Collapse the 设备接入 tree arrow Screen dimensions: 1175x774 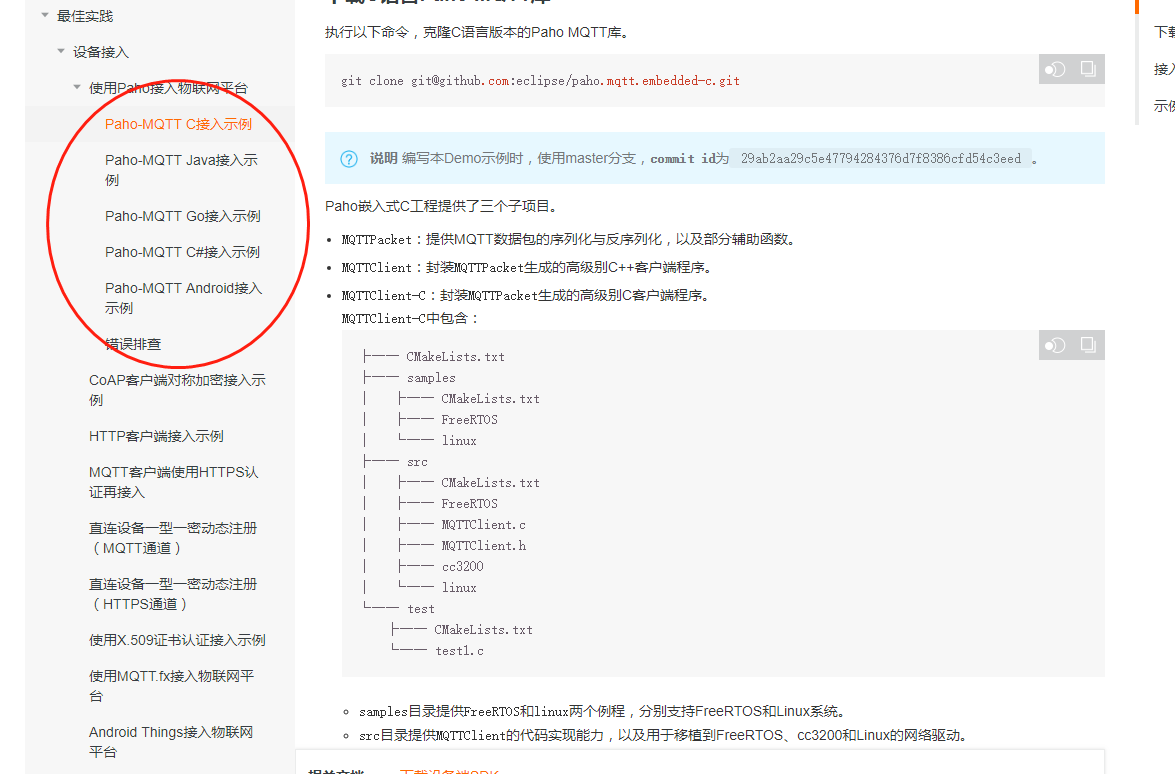61,51
